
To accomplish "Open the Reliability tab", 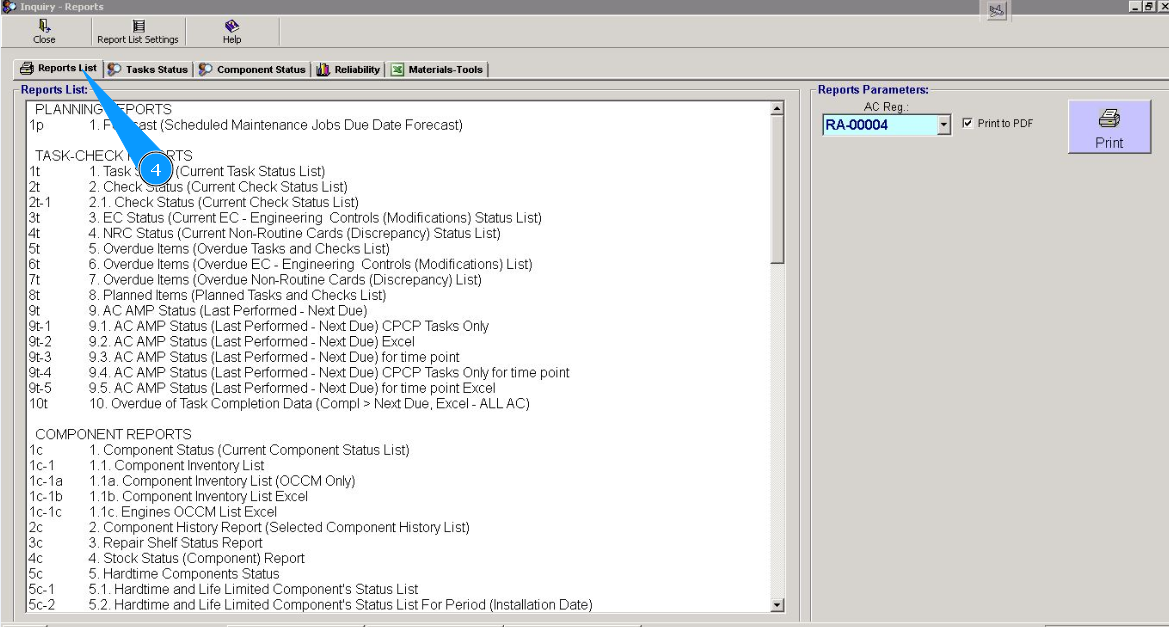I will pyautogui.click(x=349, y=69).
